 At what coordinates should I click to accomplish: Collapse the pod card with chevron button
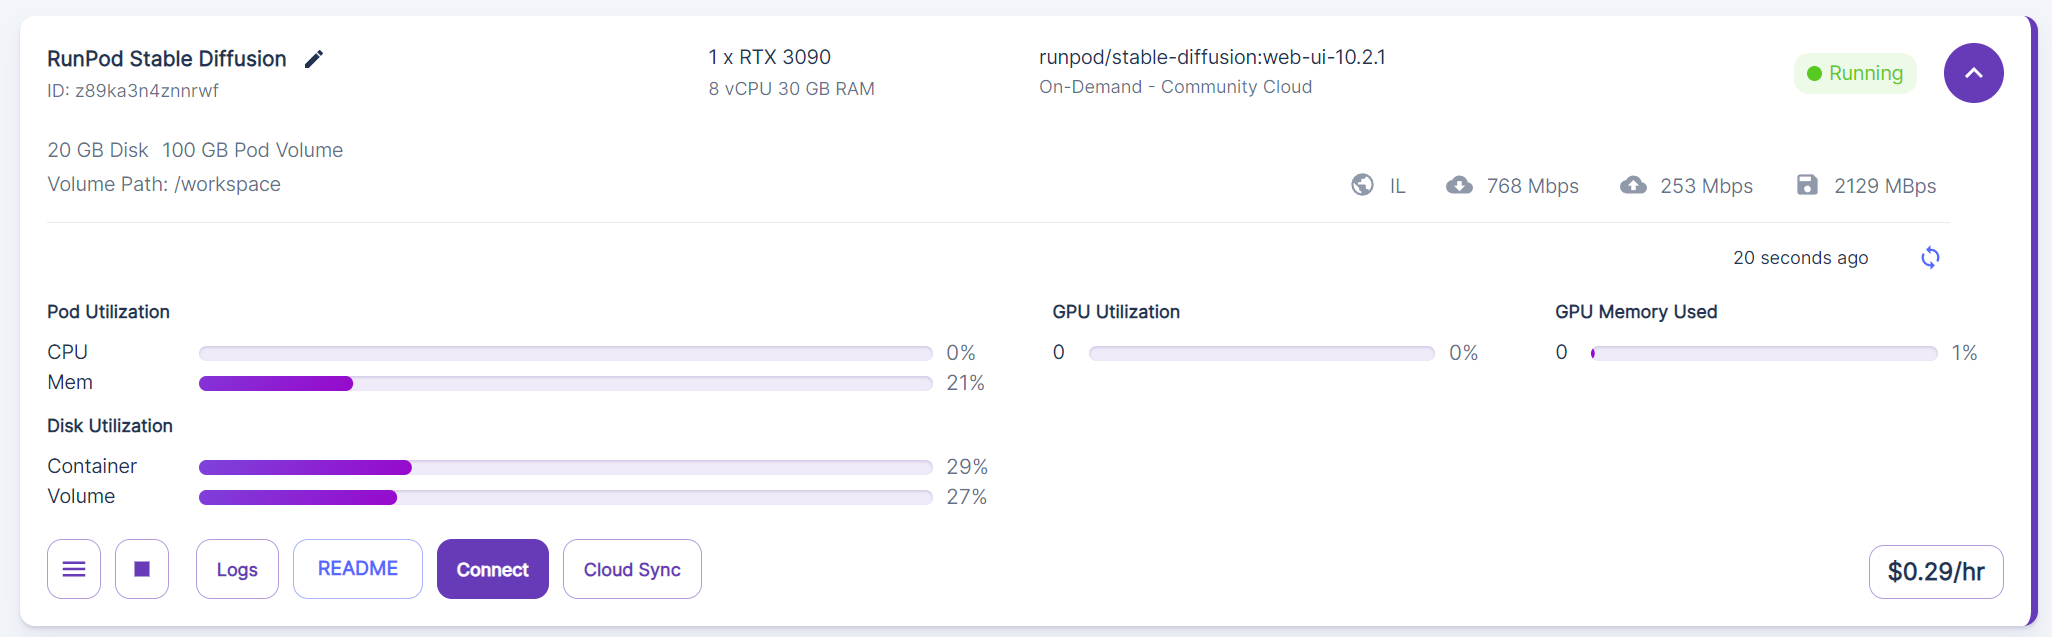1973,73
